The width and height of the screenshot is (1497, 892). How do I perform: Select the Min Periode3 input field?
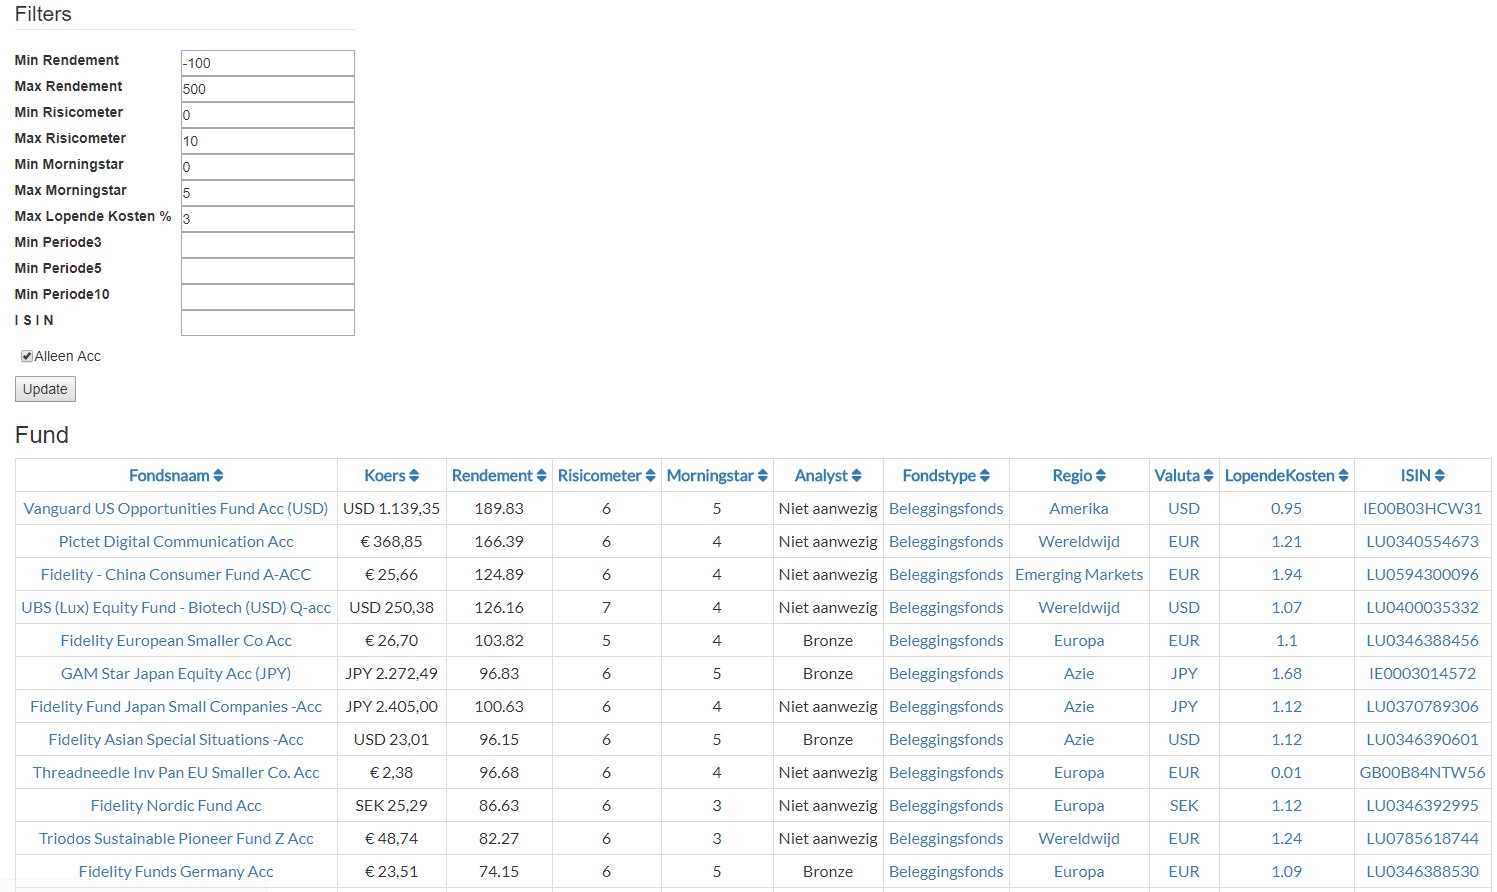pos(267,245)
